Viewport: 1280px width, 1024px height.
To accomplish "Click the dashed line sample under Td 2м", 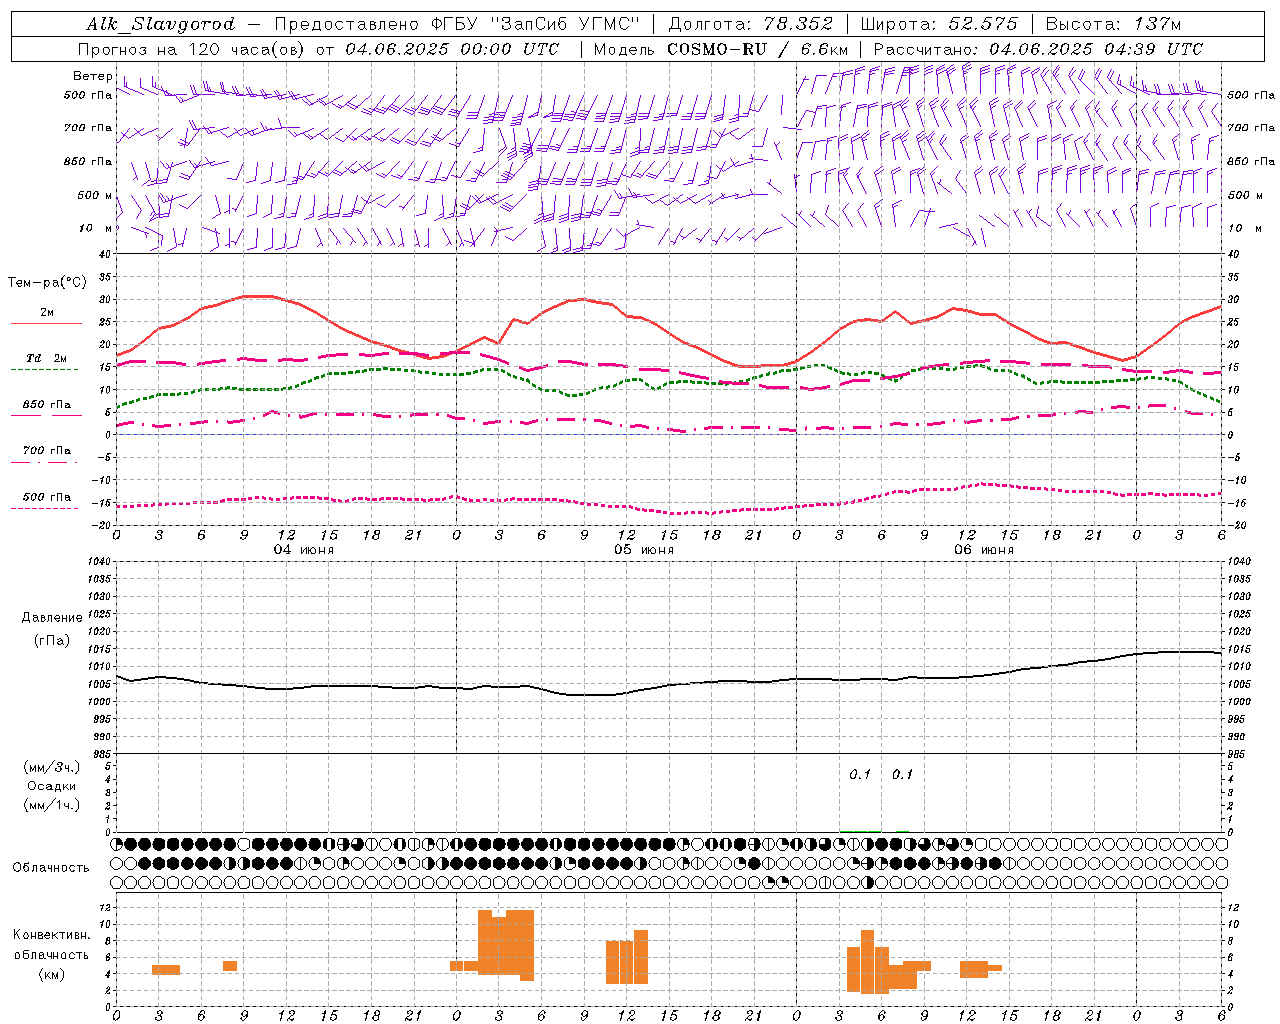I will 45,369.
